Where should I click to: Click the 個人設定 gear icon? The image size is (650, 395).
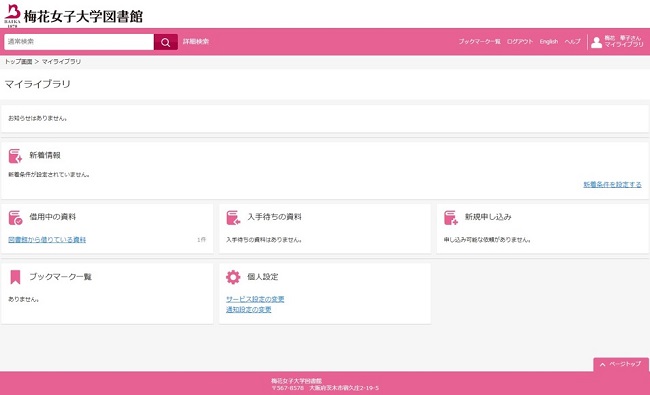point(233,277)
